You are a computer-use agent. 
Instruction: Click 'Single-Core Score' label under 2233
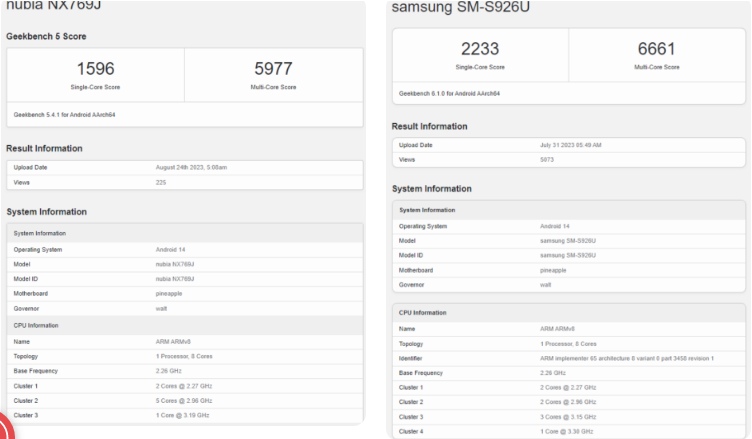pos(480,67)
